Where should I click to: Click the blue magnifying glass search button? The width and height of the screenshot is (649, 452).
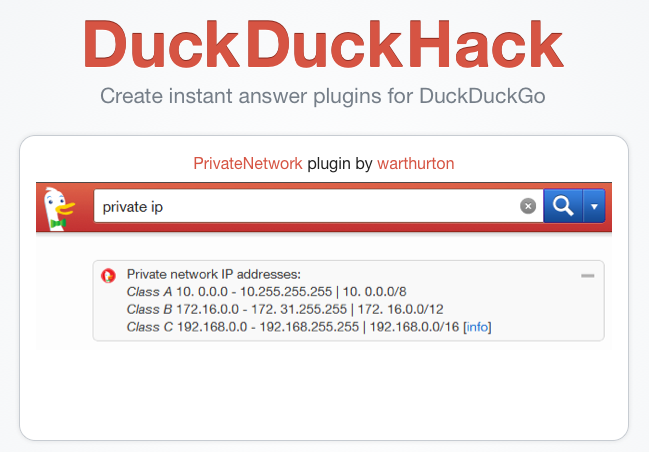coord(563,206)
